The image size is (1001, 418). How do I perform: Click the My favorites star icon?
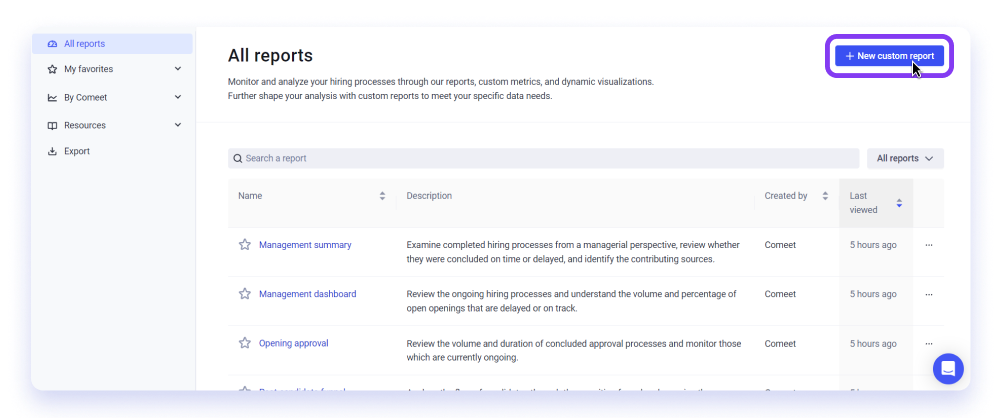pyautogui.click(x=52, y=69)
